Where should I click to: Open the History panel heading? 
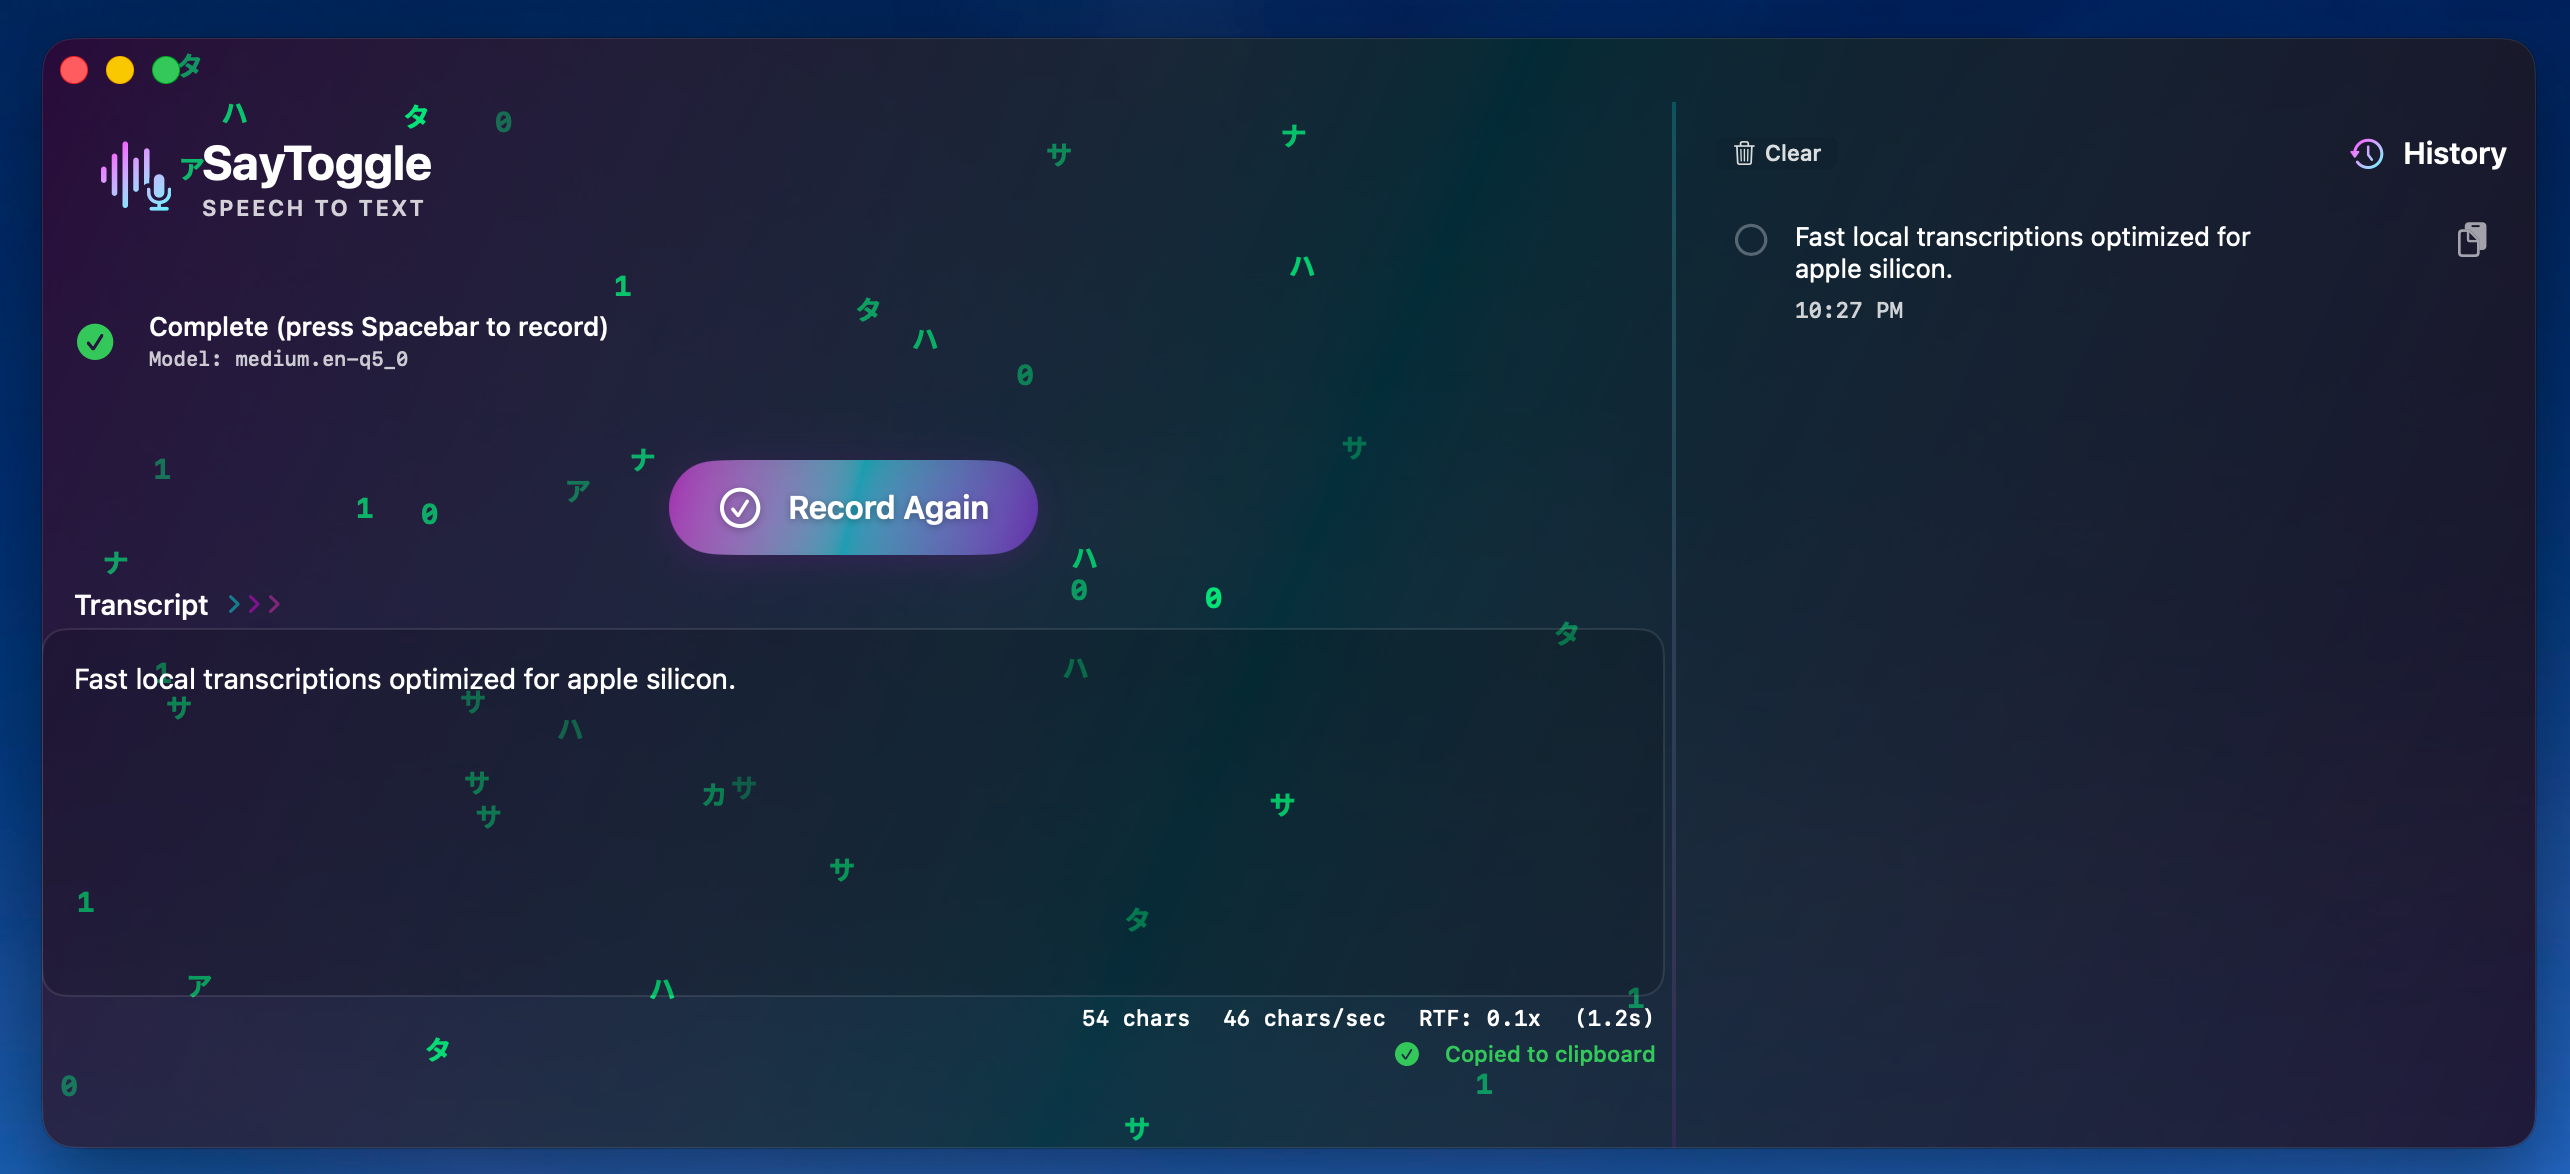2453,154
